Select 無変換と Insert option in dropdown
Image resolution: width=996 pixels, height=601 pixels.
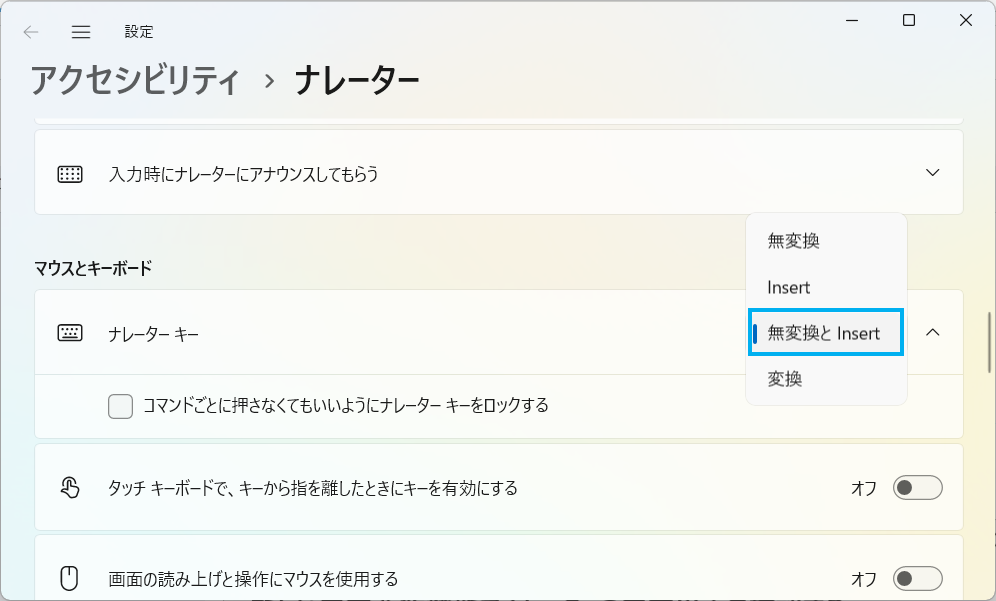pos(826,333)
